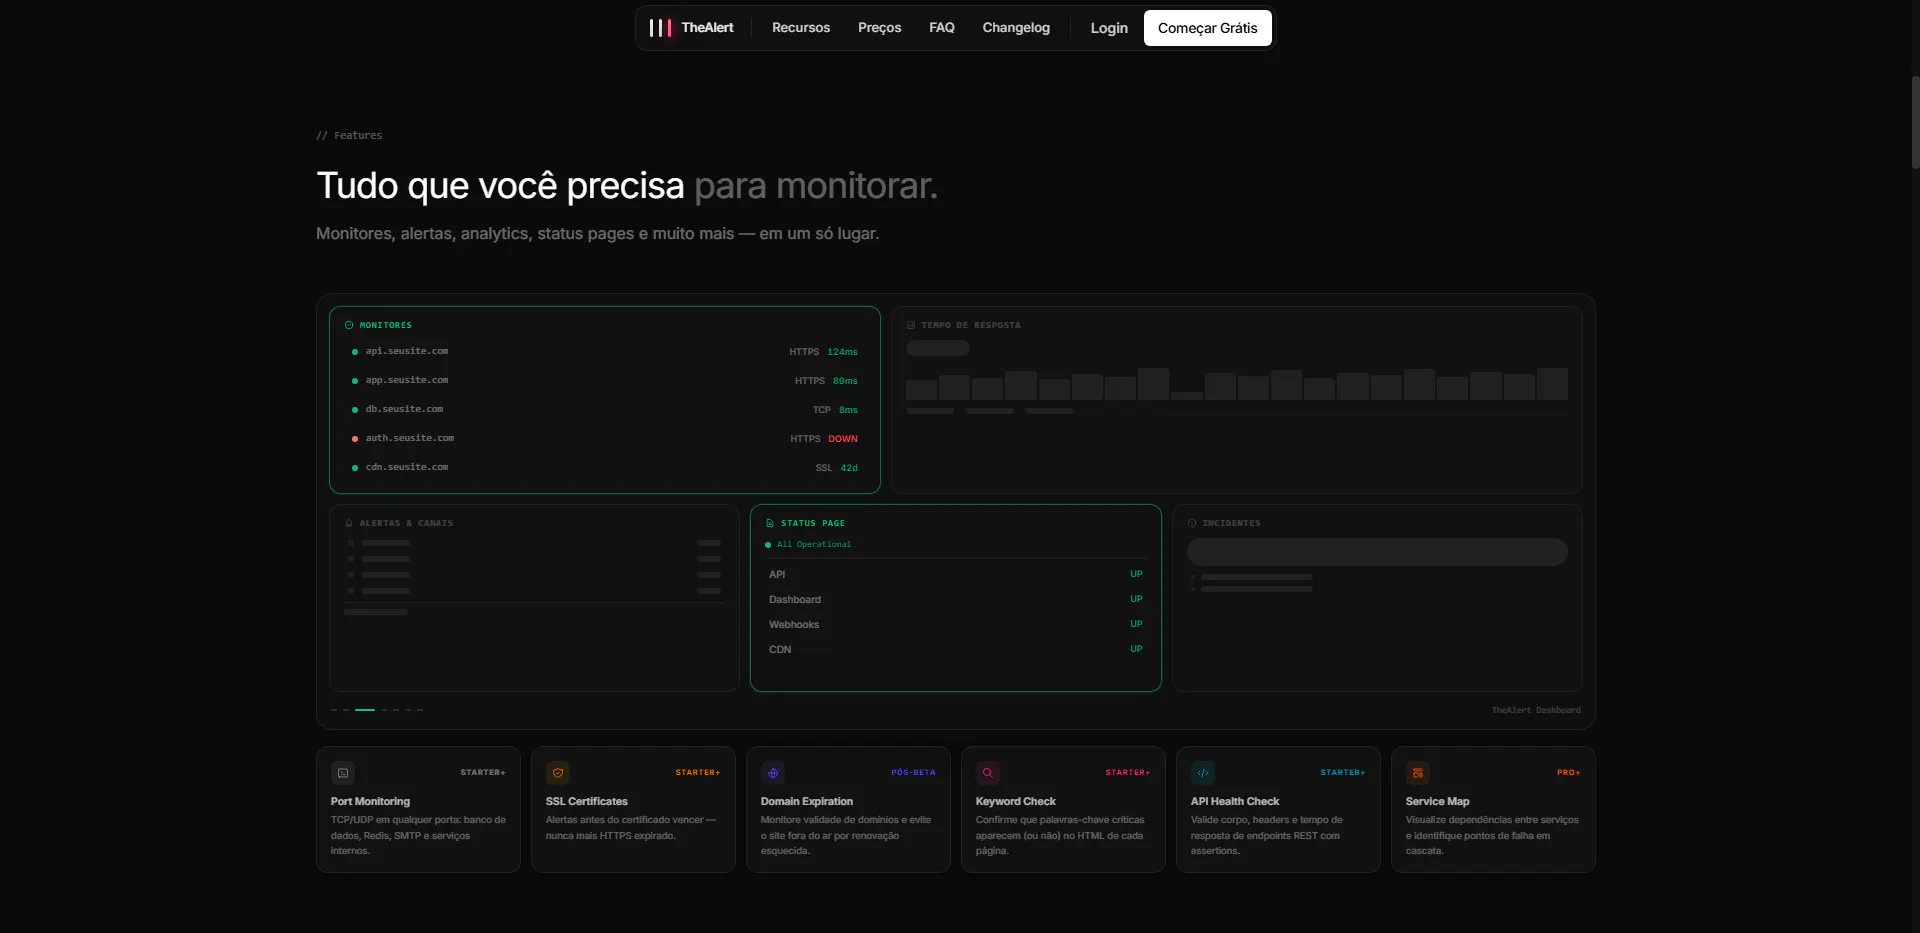The height and width of the screenshot is (933, 1920).
Task: Click the API row in Status Page
Action: (x=955, y=574)
